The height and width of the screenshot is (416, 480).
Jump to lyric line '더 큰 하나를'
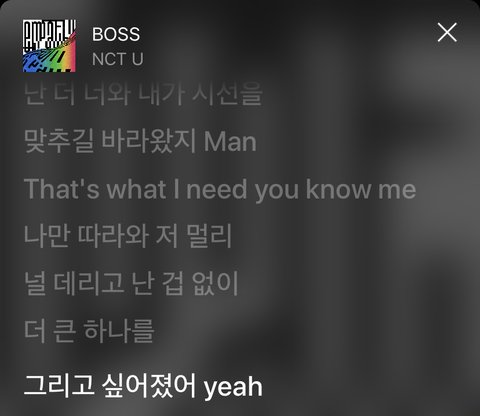[89, 331]
